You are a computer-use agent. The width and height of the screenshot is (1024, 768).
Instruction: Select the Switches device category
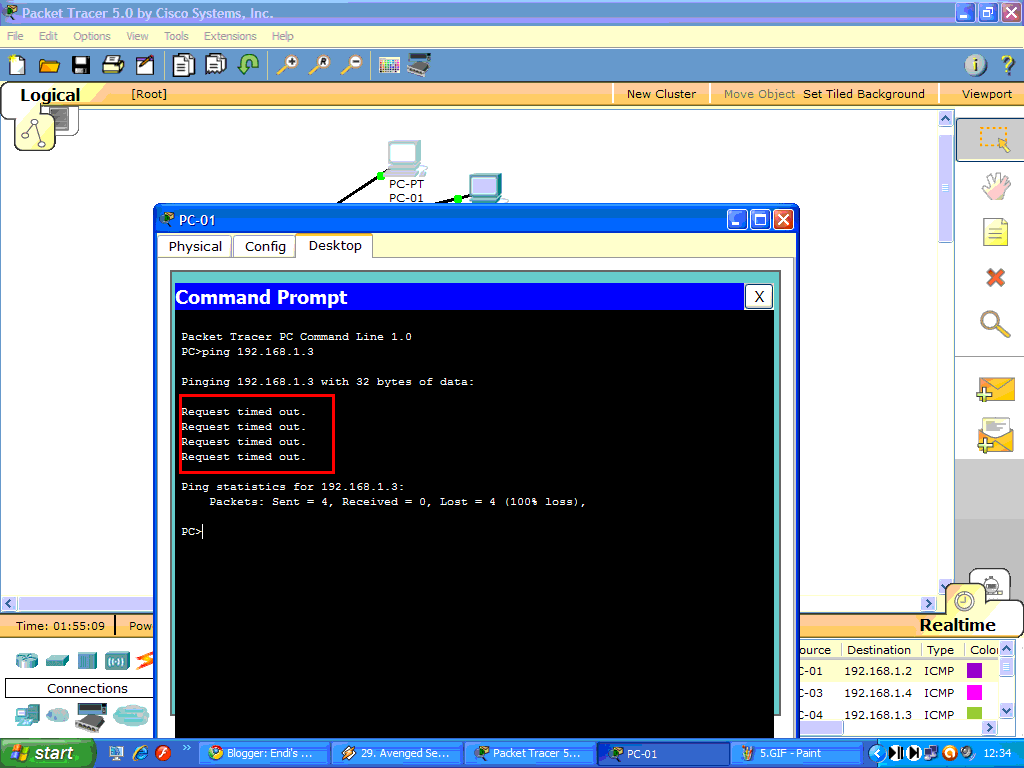(x=57, y=661)
